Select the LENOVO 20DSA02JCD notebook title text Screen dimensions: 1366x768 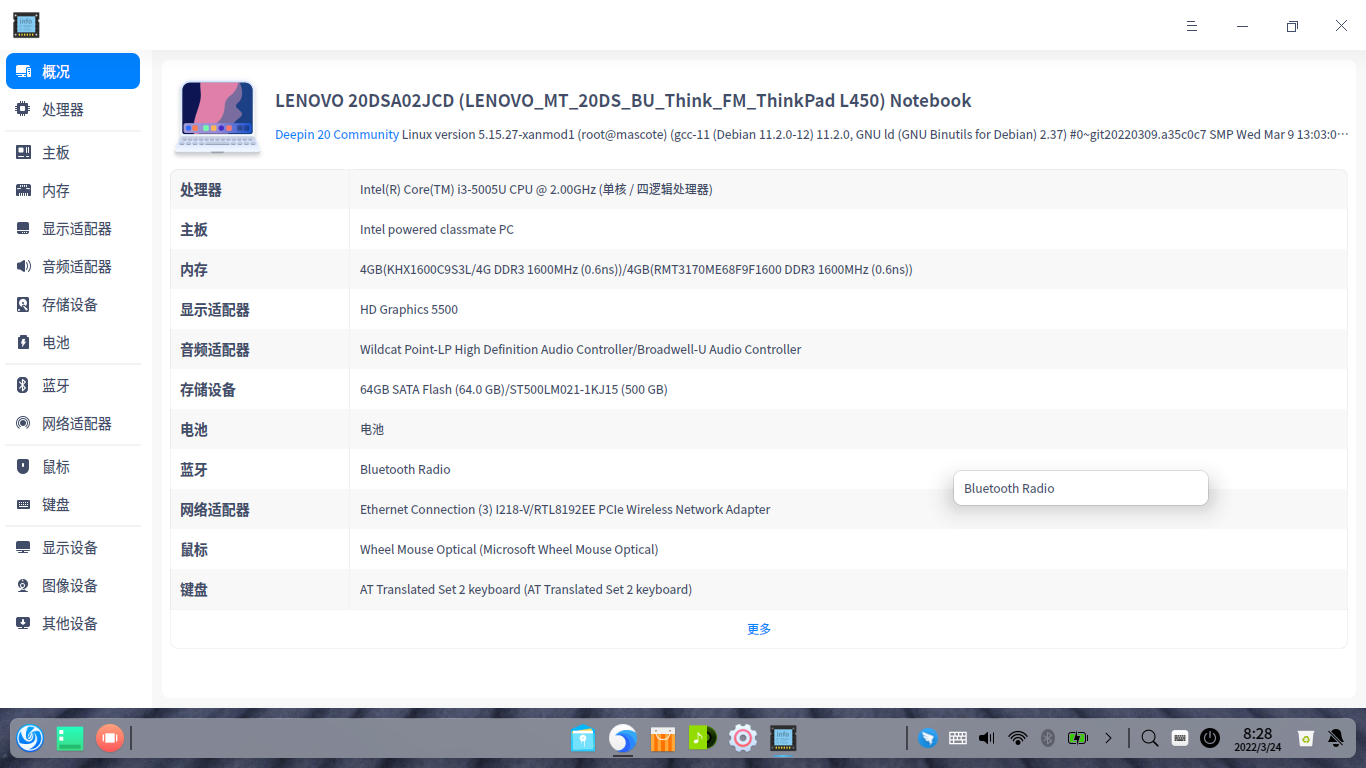point(623,101)
